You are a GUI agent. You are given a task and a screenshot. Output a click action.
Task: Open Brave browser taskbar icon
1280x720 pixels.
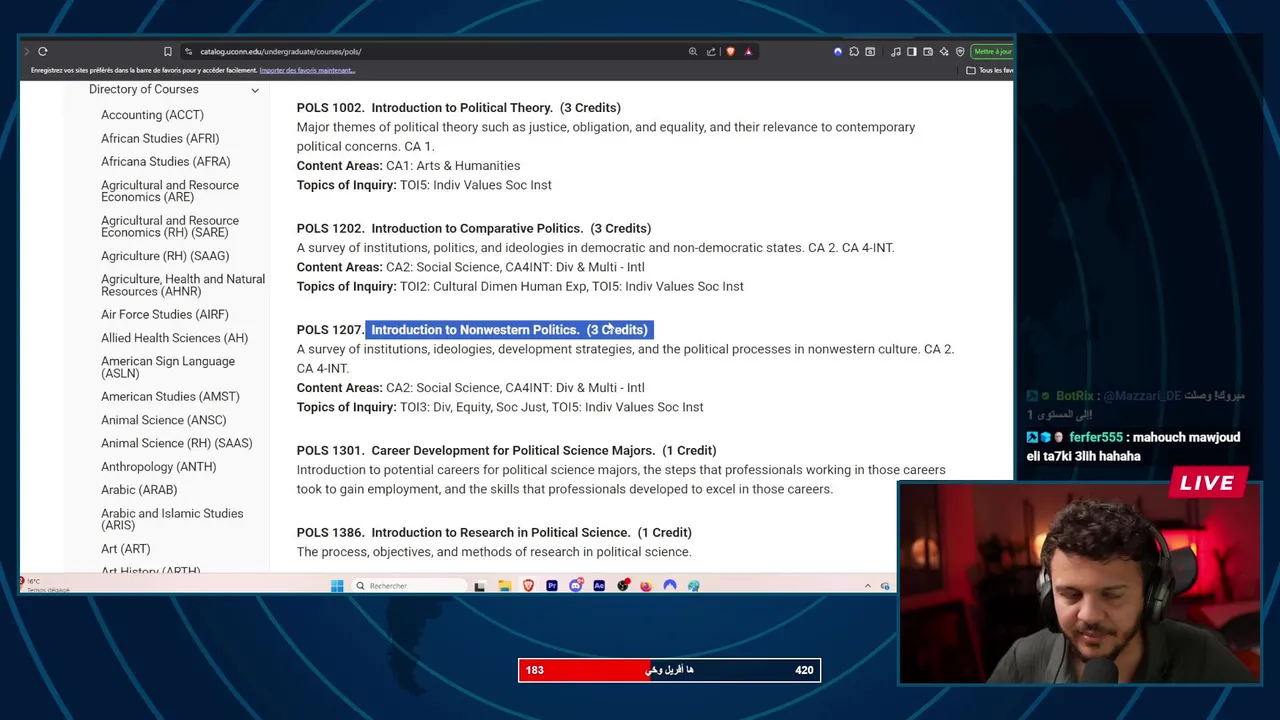coord(528,585)
